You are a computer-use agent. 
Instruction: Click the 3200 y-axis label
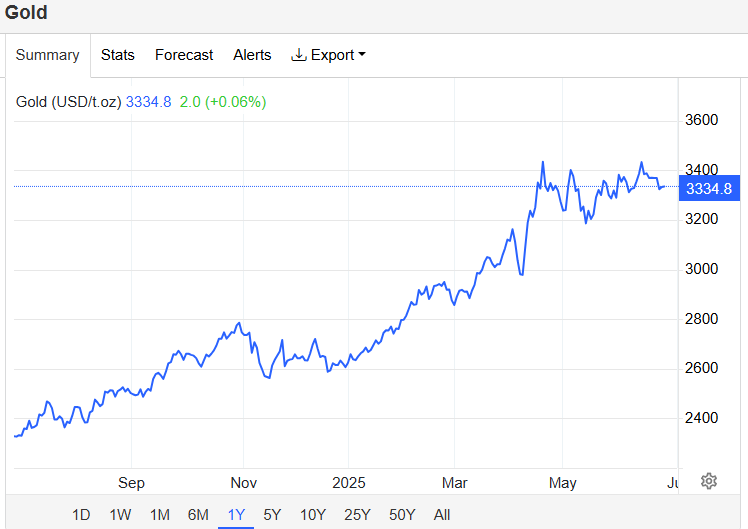pos(701,218)
